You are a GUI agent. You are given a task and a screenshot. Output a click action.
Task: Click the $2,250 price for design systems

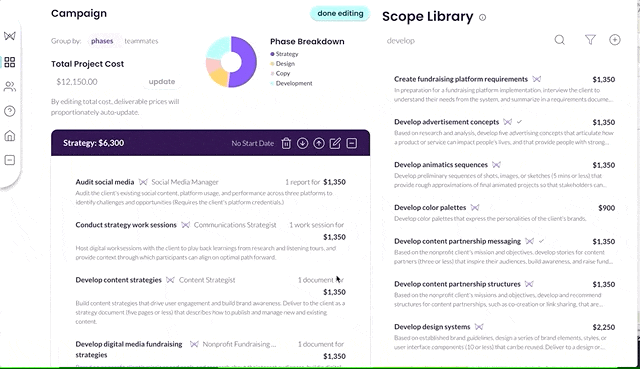pyautogui.click(x=604, y=327)
